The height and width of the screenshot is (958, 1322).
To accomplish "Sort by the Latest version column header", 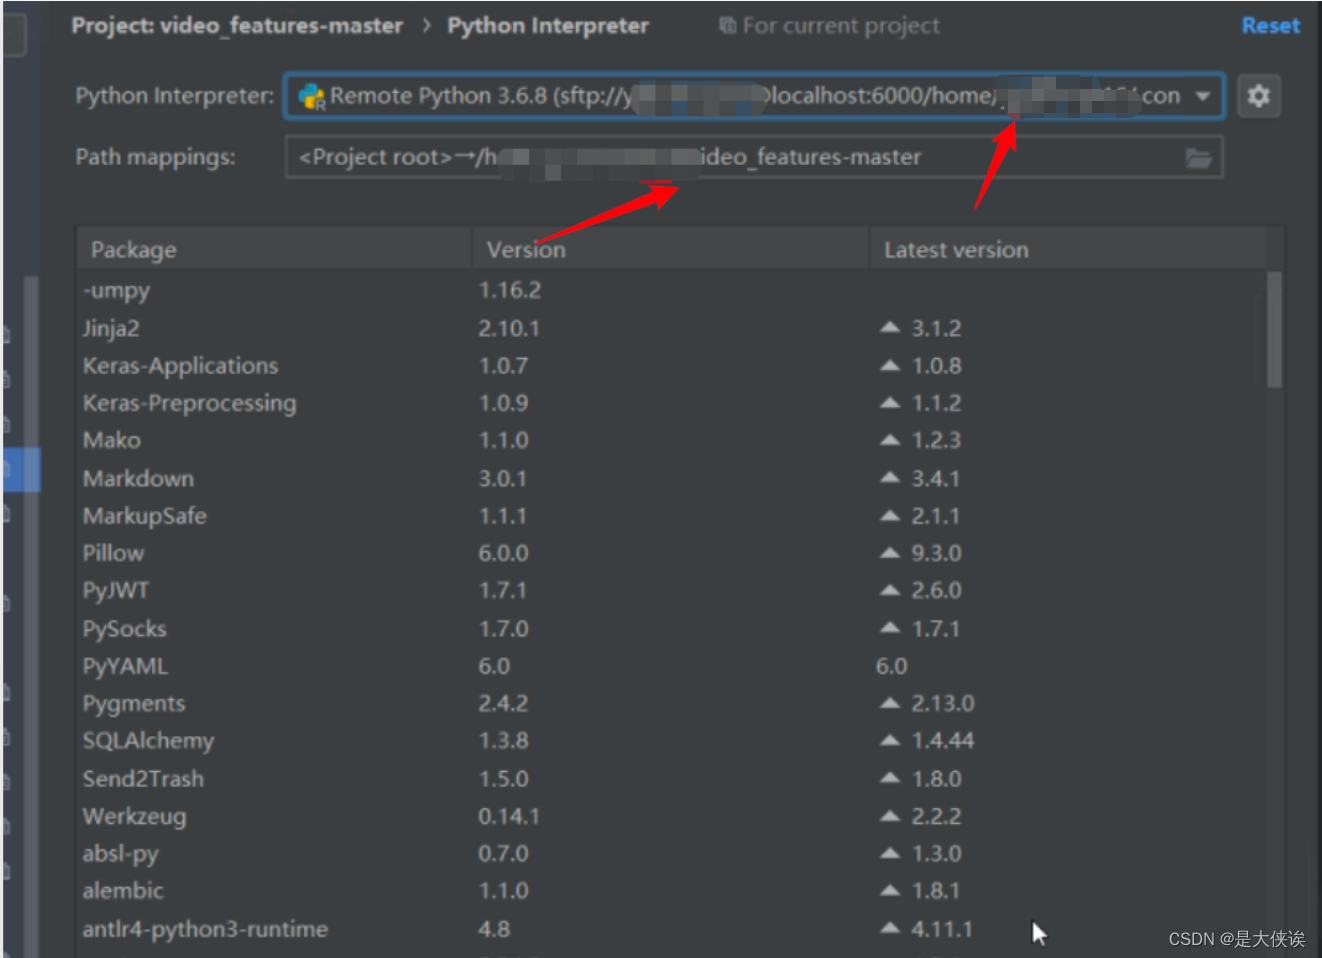I will [x=1068, y=249].
